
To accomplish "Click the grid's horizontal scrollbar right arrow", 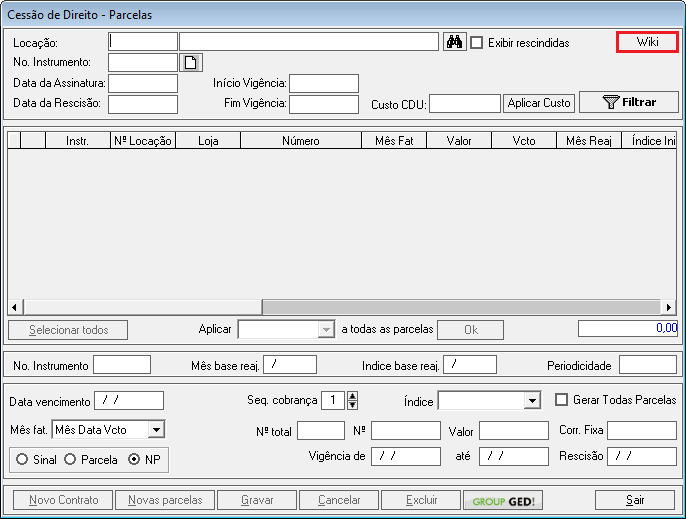I will click(668, 307).
